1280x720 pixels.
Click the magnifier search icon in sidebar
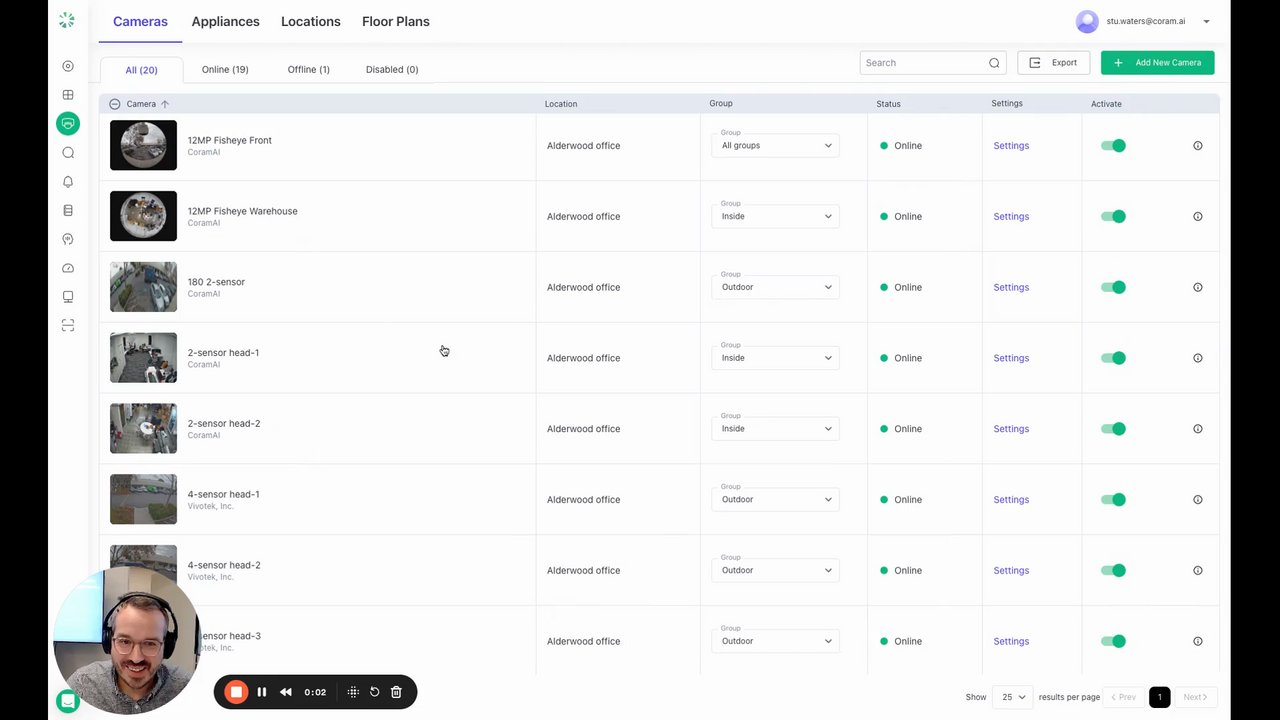68,153
